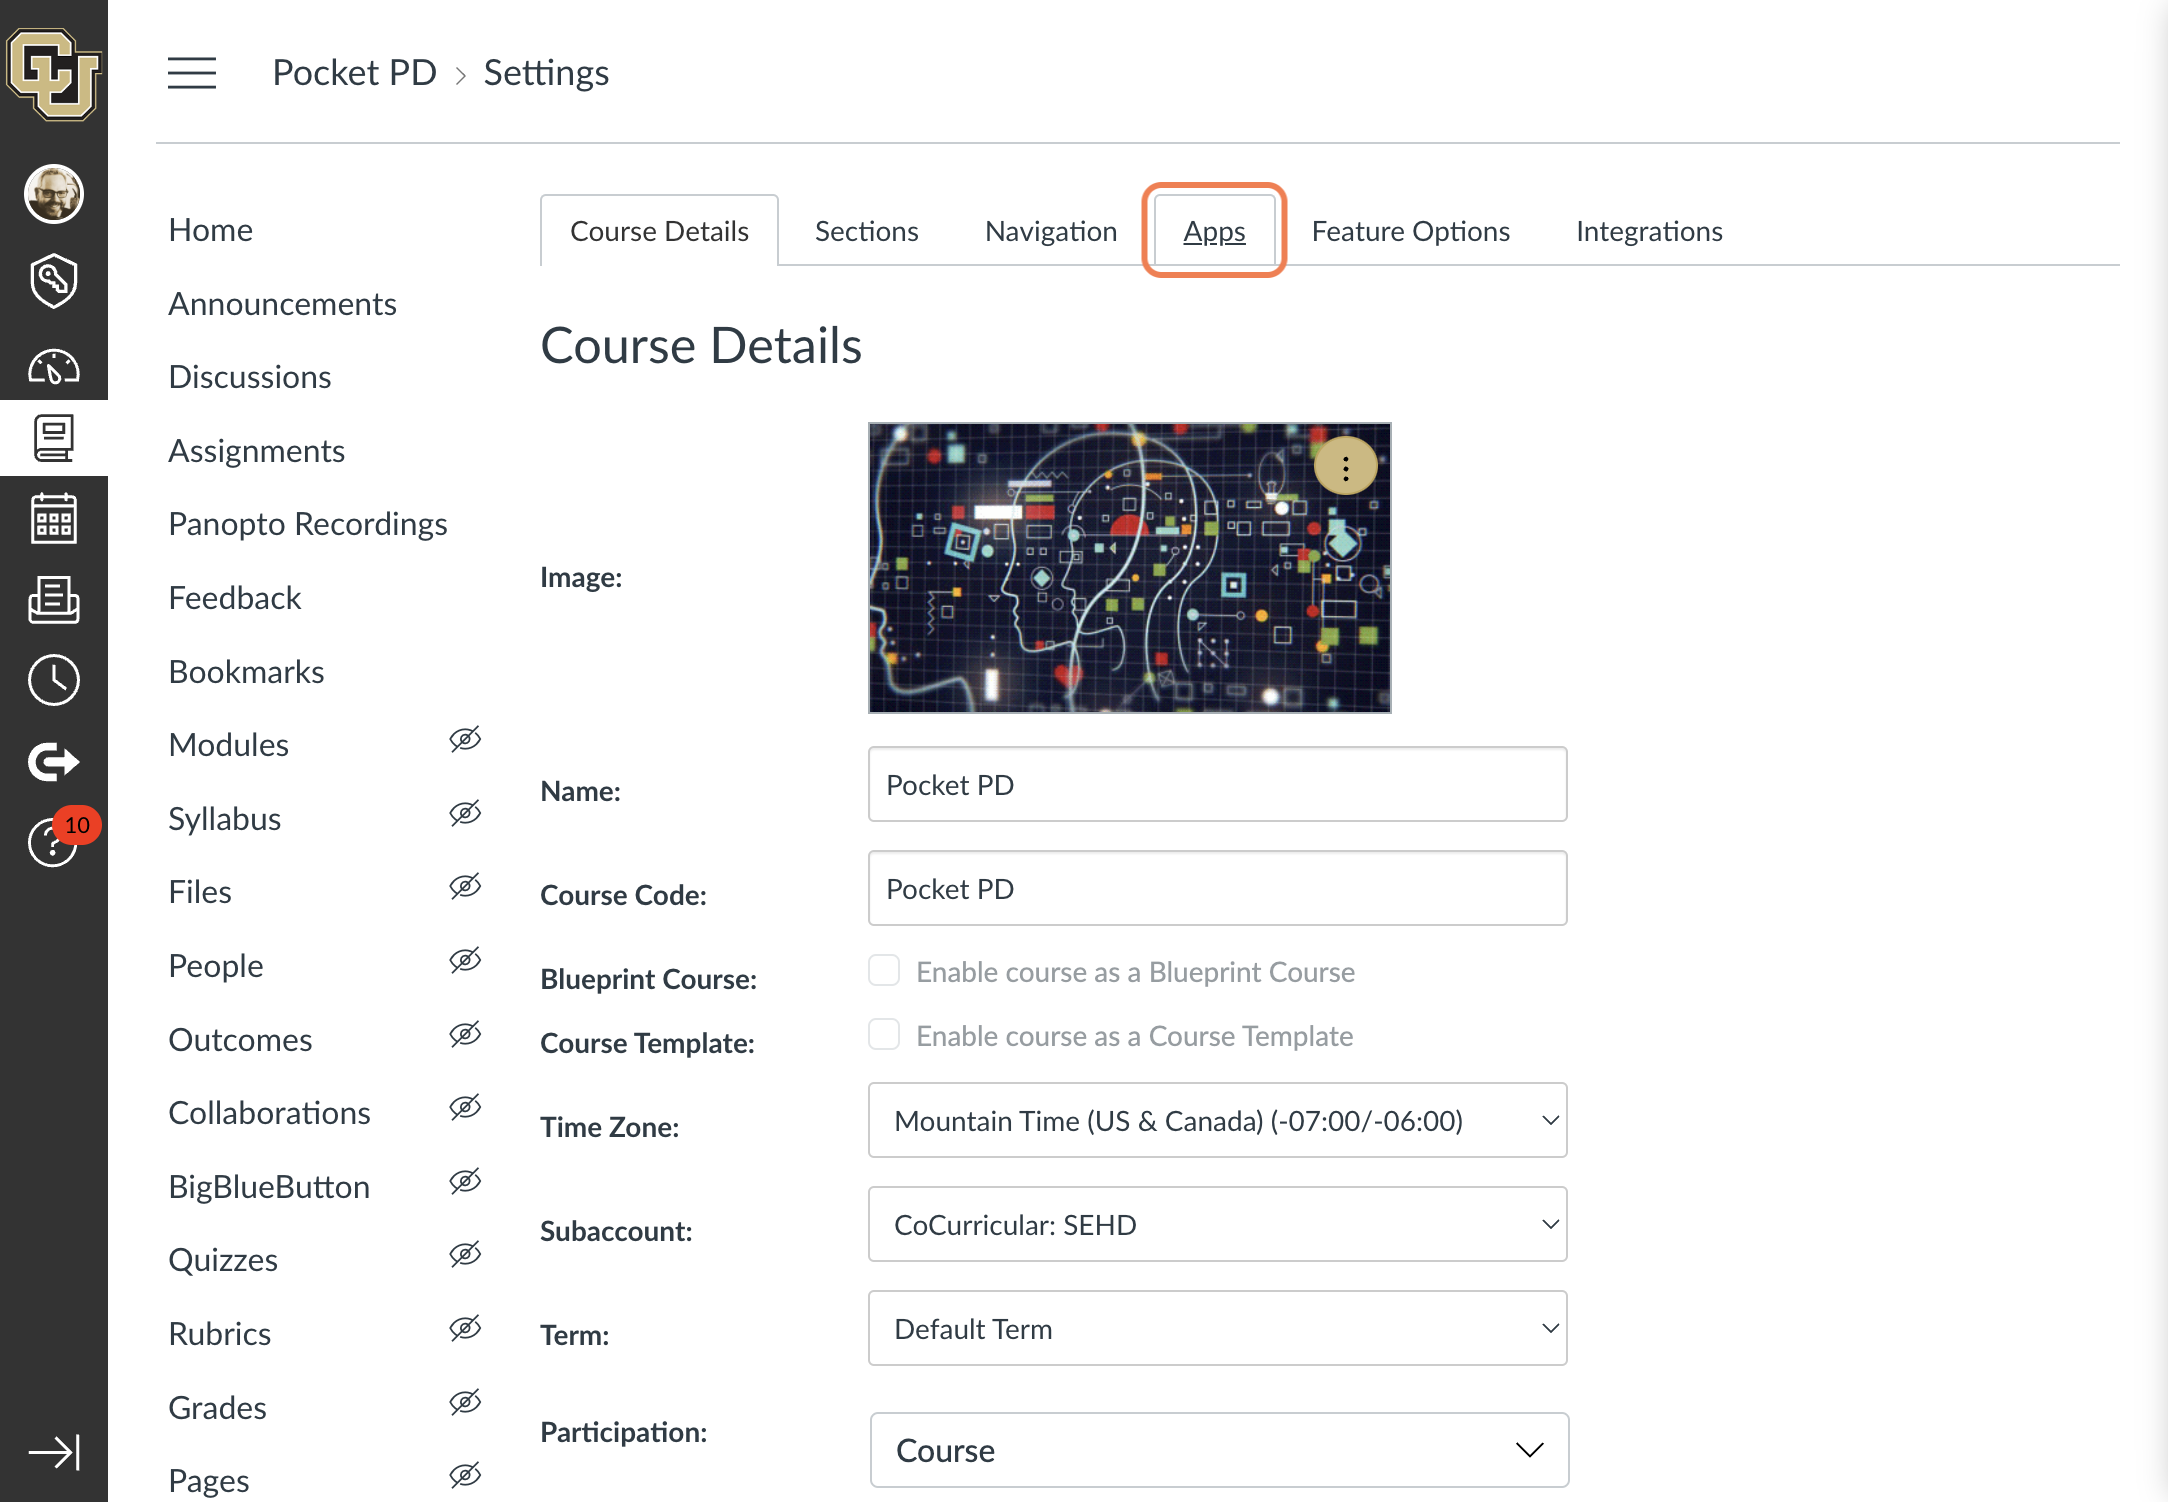
Task: Switch to the Sections tab
Action: pyautogui.click(x=866, y=231)
